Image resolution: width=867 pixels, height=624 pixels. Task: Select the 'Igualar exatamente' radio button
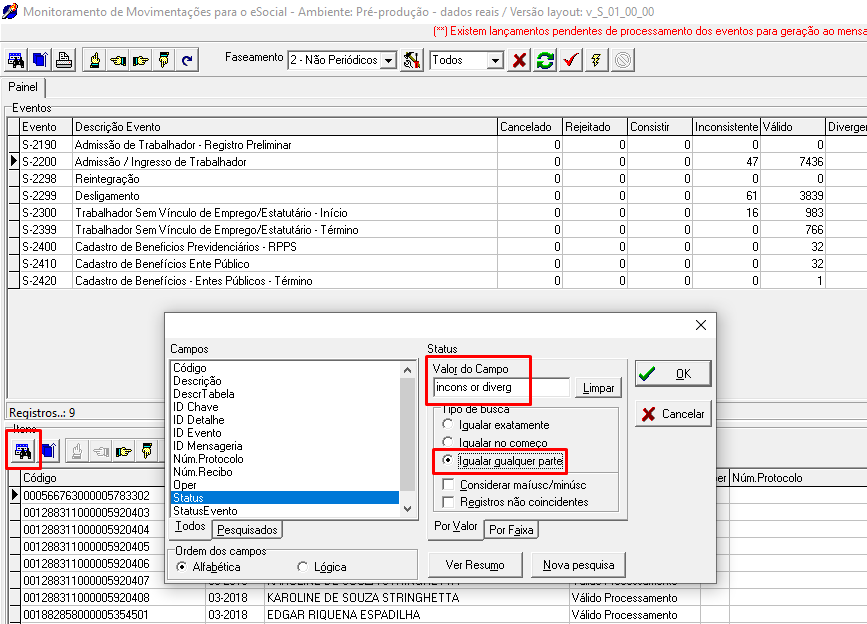tap(448, 425)
